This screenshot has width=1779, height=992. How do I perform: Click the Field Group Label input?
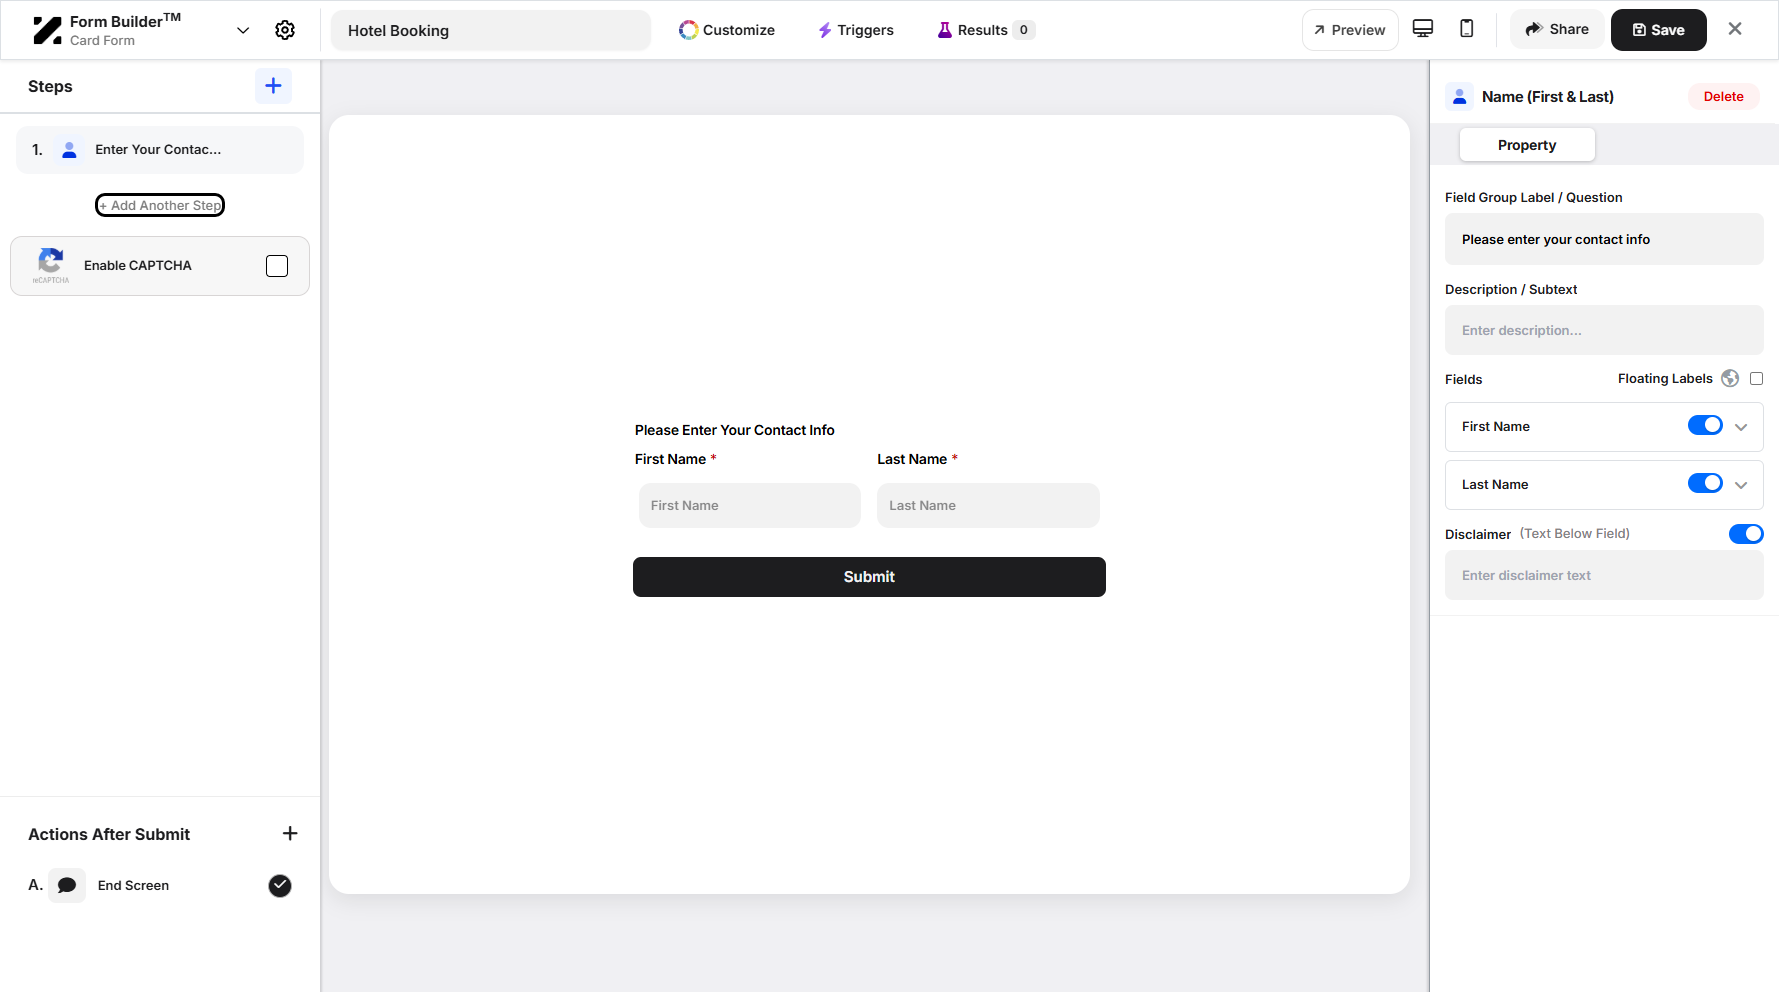pyautogui.click(x=1604, y=239)
